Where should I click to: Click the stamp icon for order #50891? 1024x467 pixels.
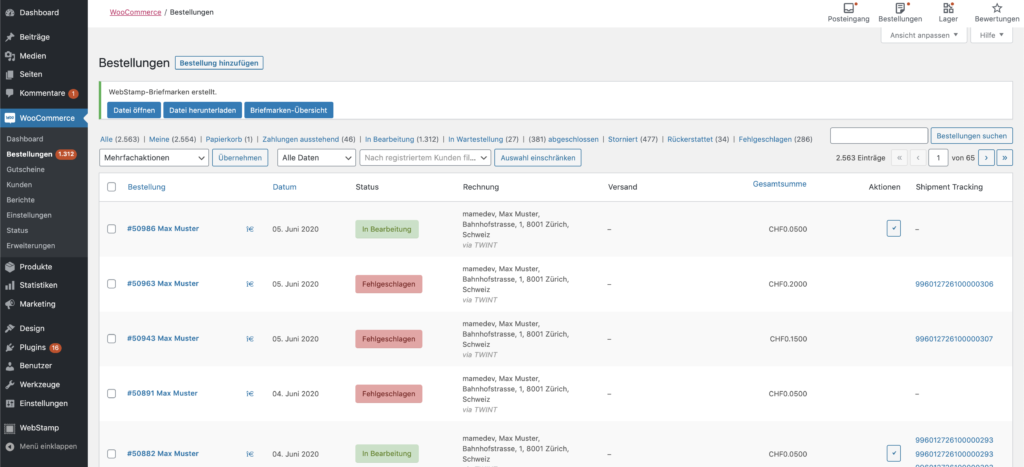[249, 394]
